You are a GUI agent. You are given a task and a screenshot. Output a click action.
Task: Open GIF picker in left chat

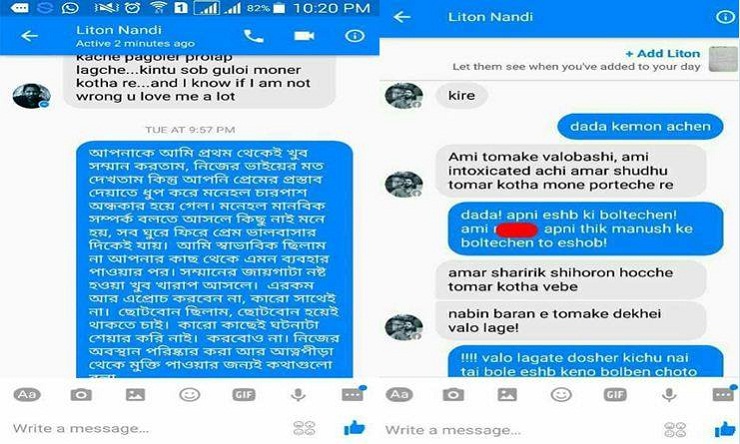coord(244,394)
